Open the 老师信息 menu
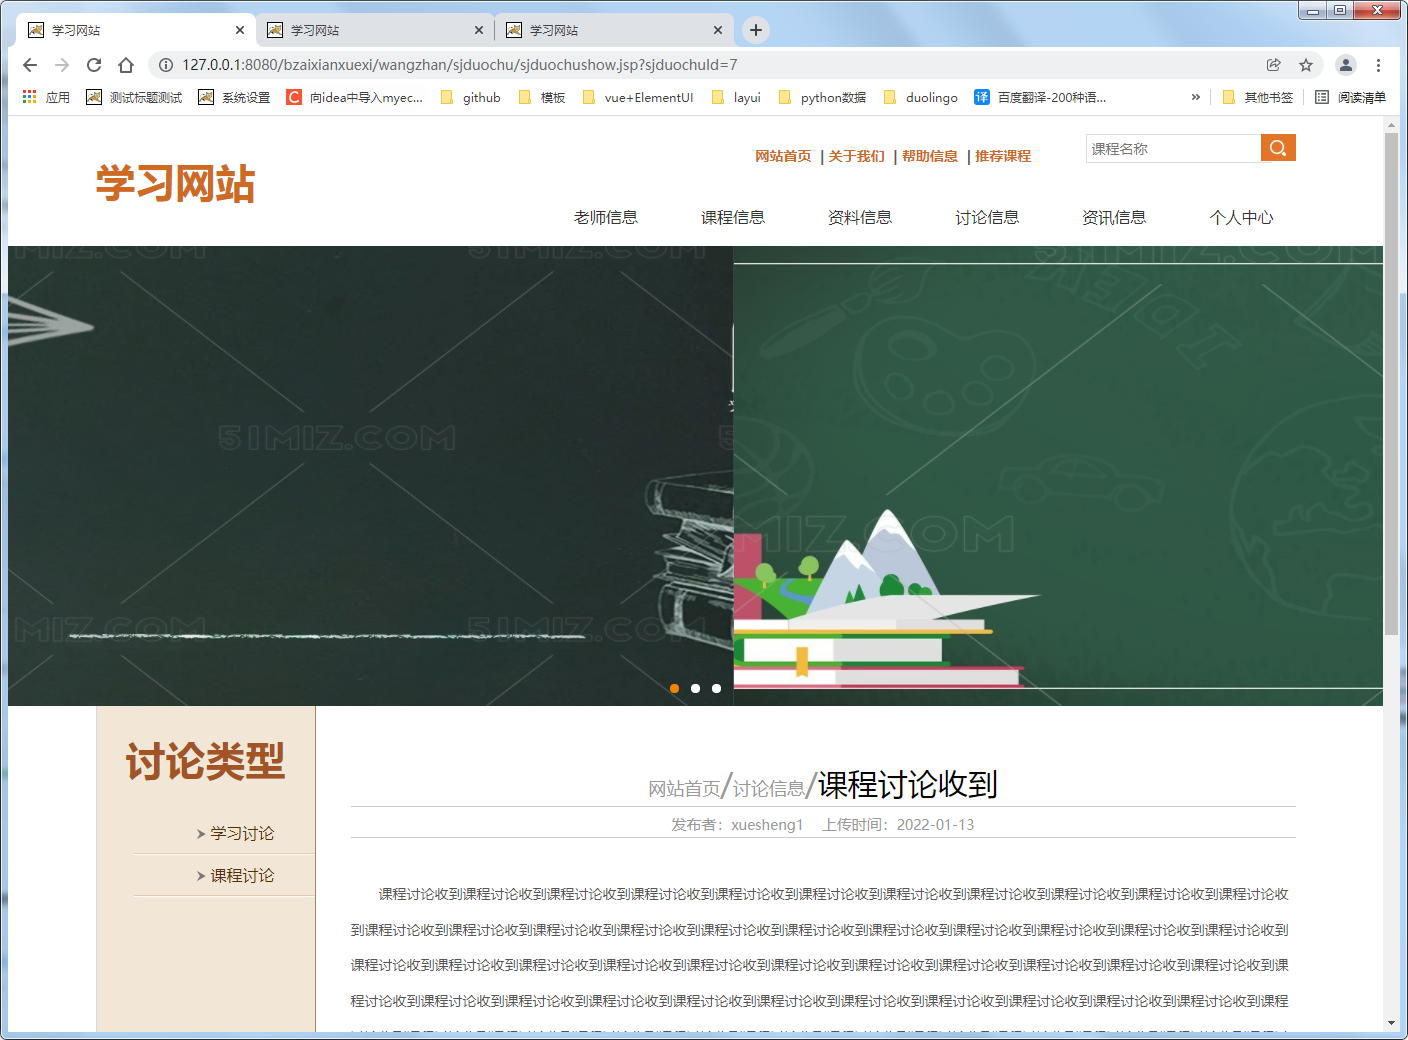Screen dimensions: 1408x1040 point(606,217)
